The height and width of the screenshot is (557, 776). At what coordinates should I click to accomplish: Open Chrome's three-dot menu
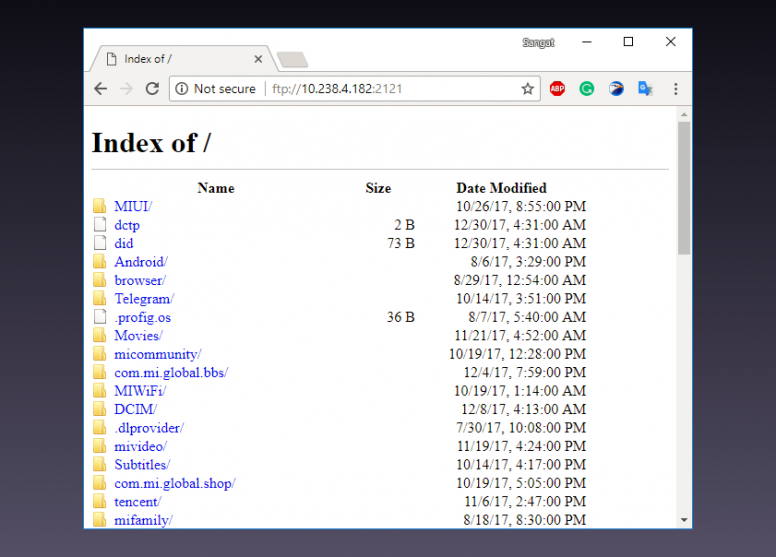[676, 89]
